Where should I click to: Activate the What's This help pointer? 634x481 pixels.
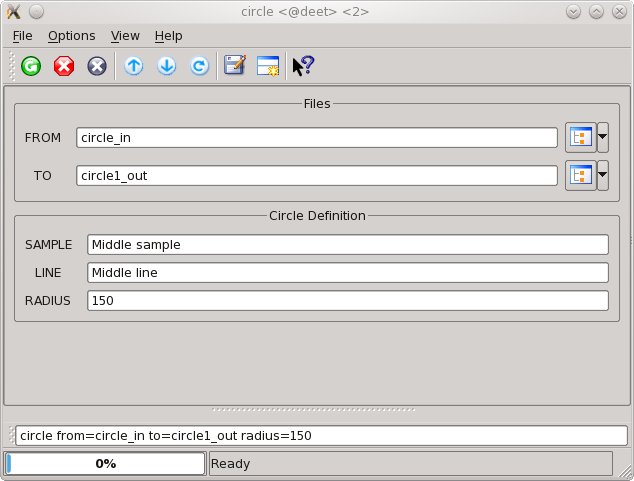tap(303, 66)
